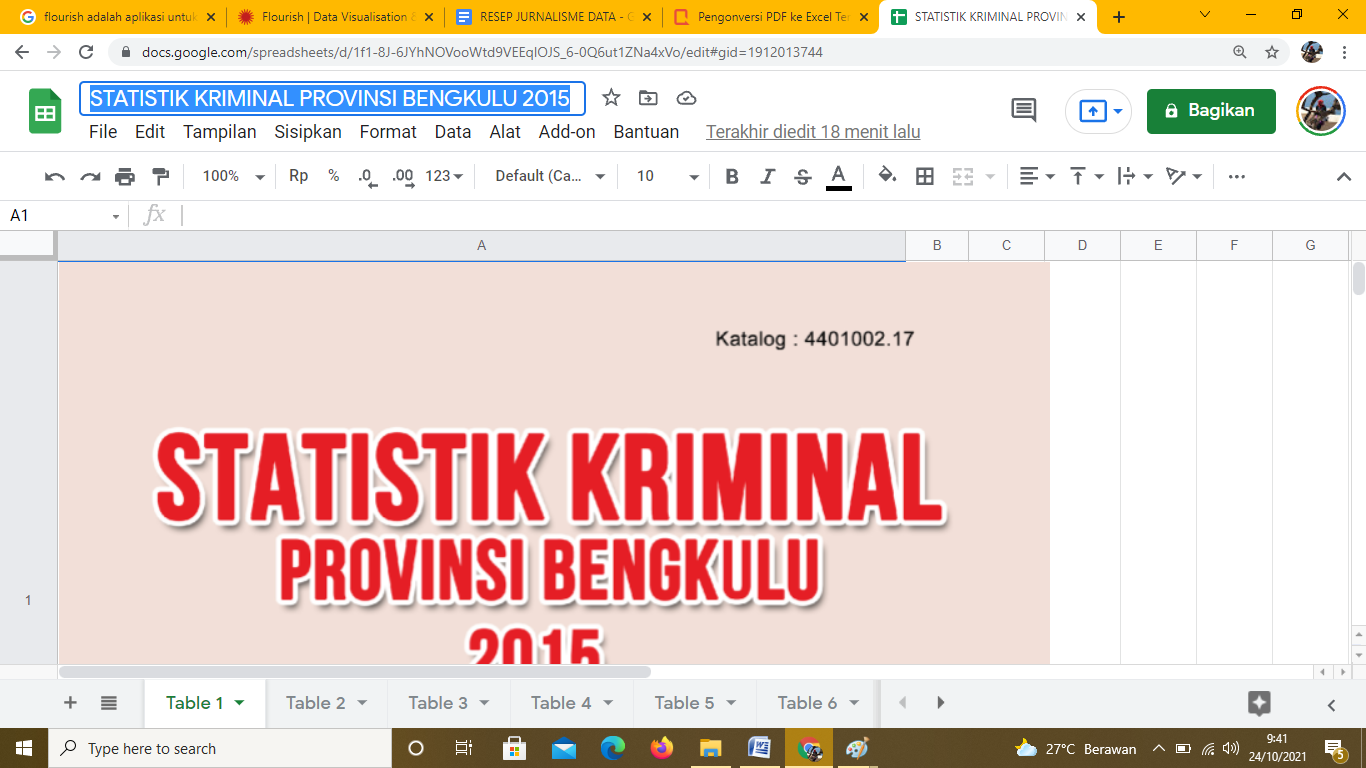Select the Paint format tool
This screenshot has height=768, width=1366.
[160, 177]
